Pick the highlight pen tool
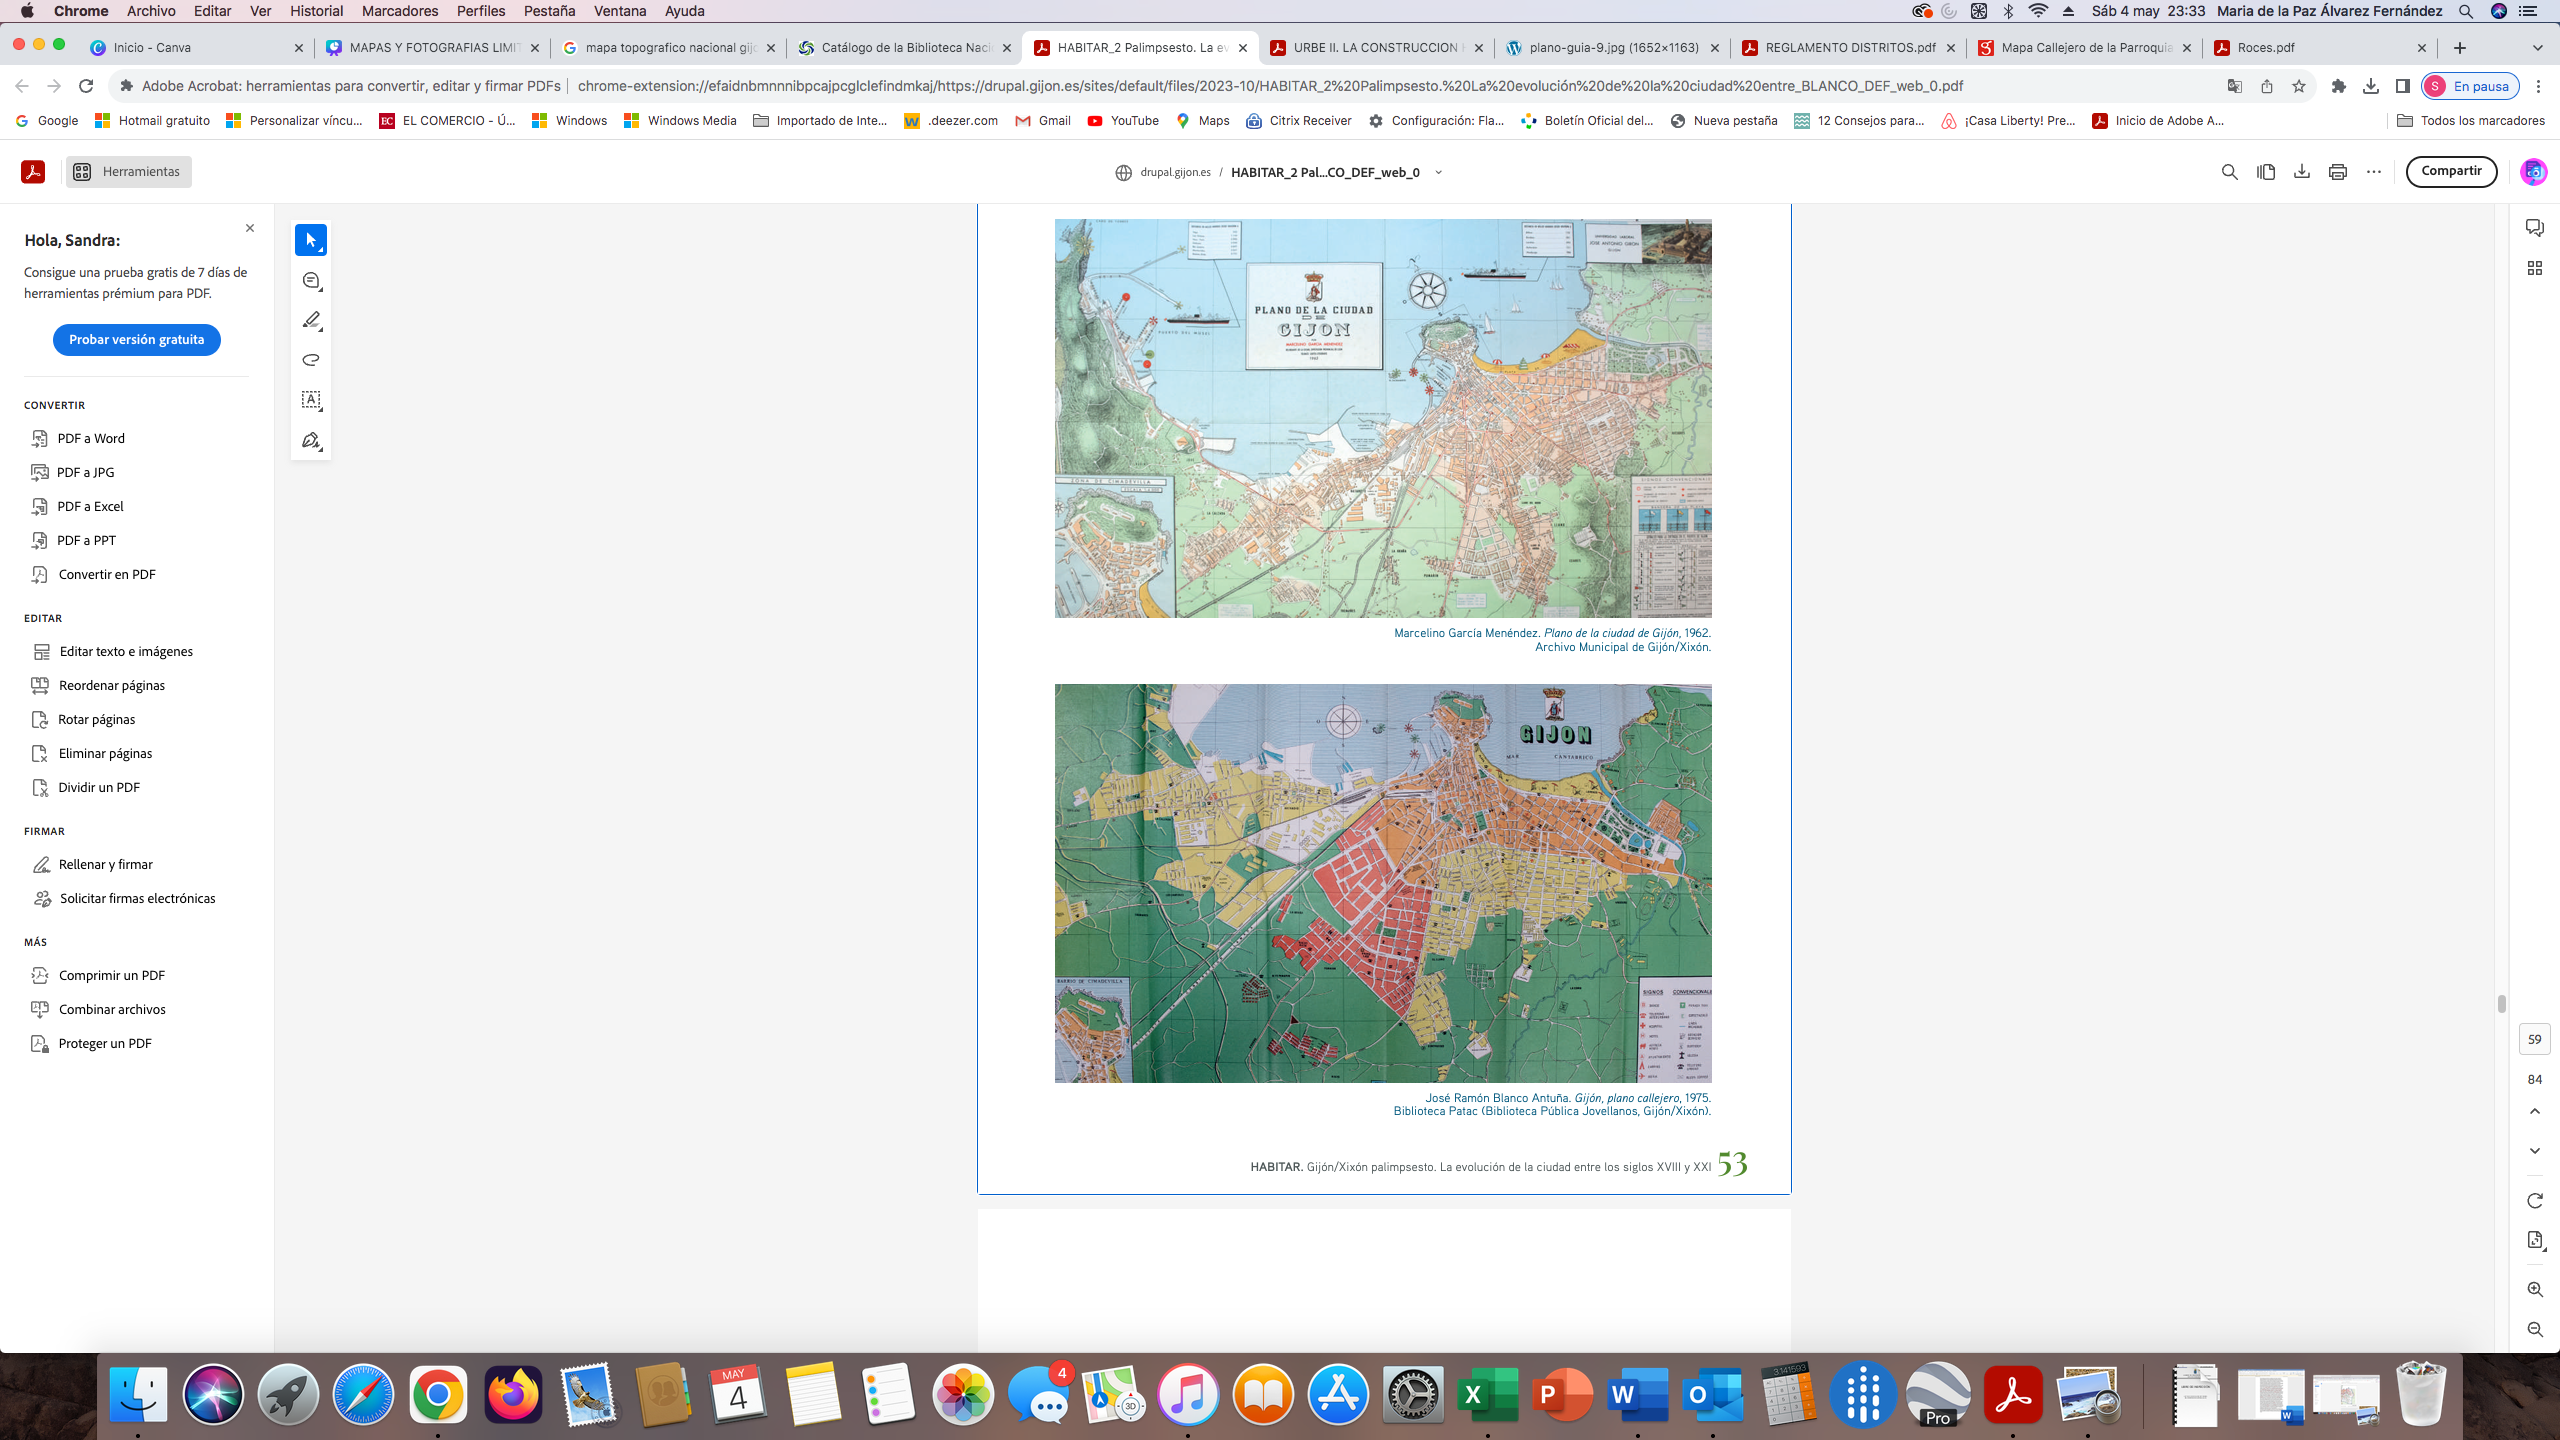The height and width of the screenshot is (1440, 2560). click(x=311, y=320)
